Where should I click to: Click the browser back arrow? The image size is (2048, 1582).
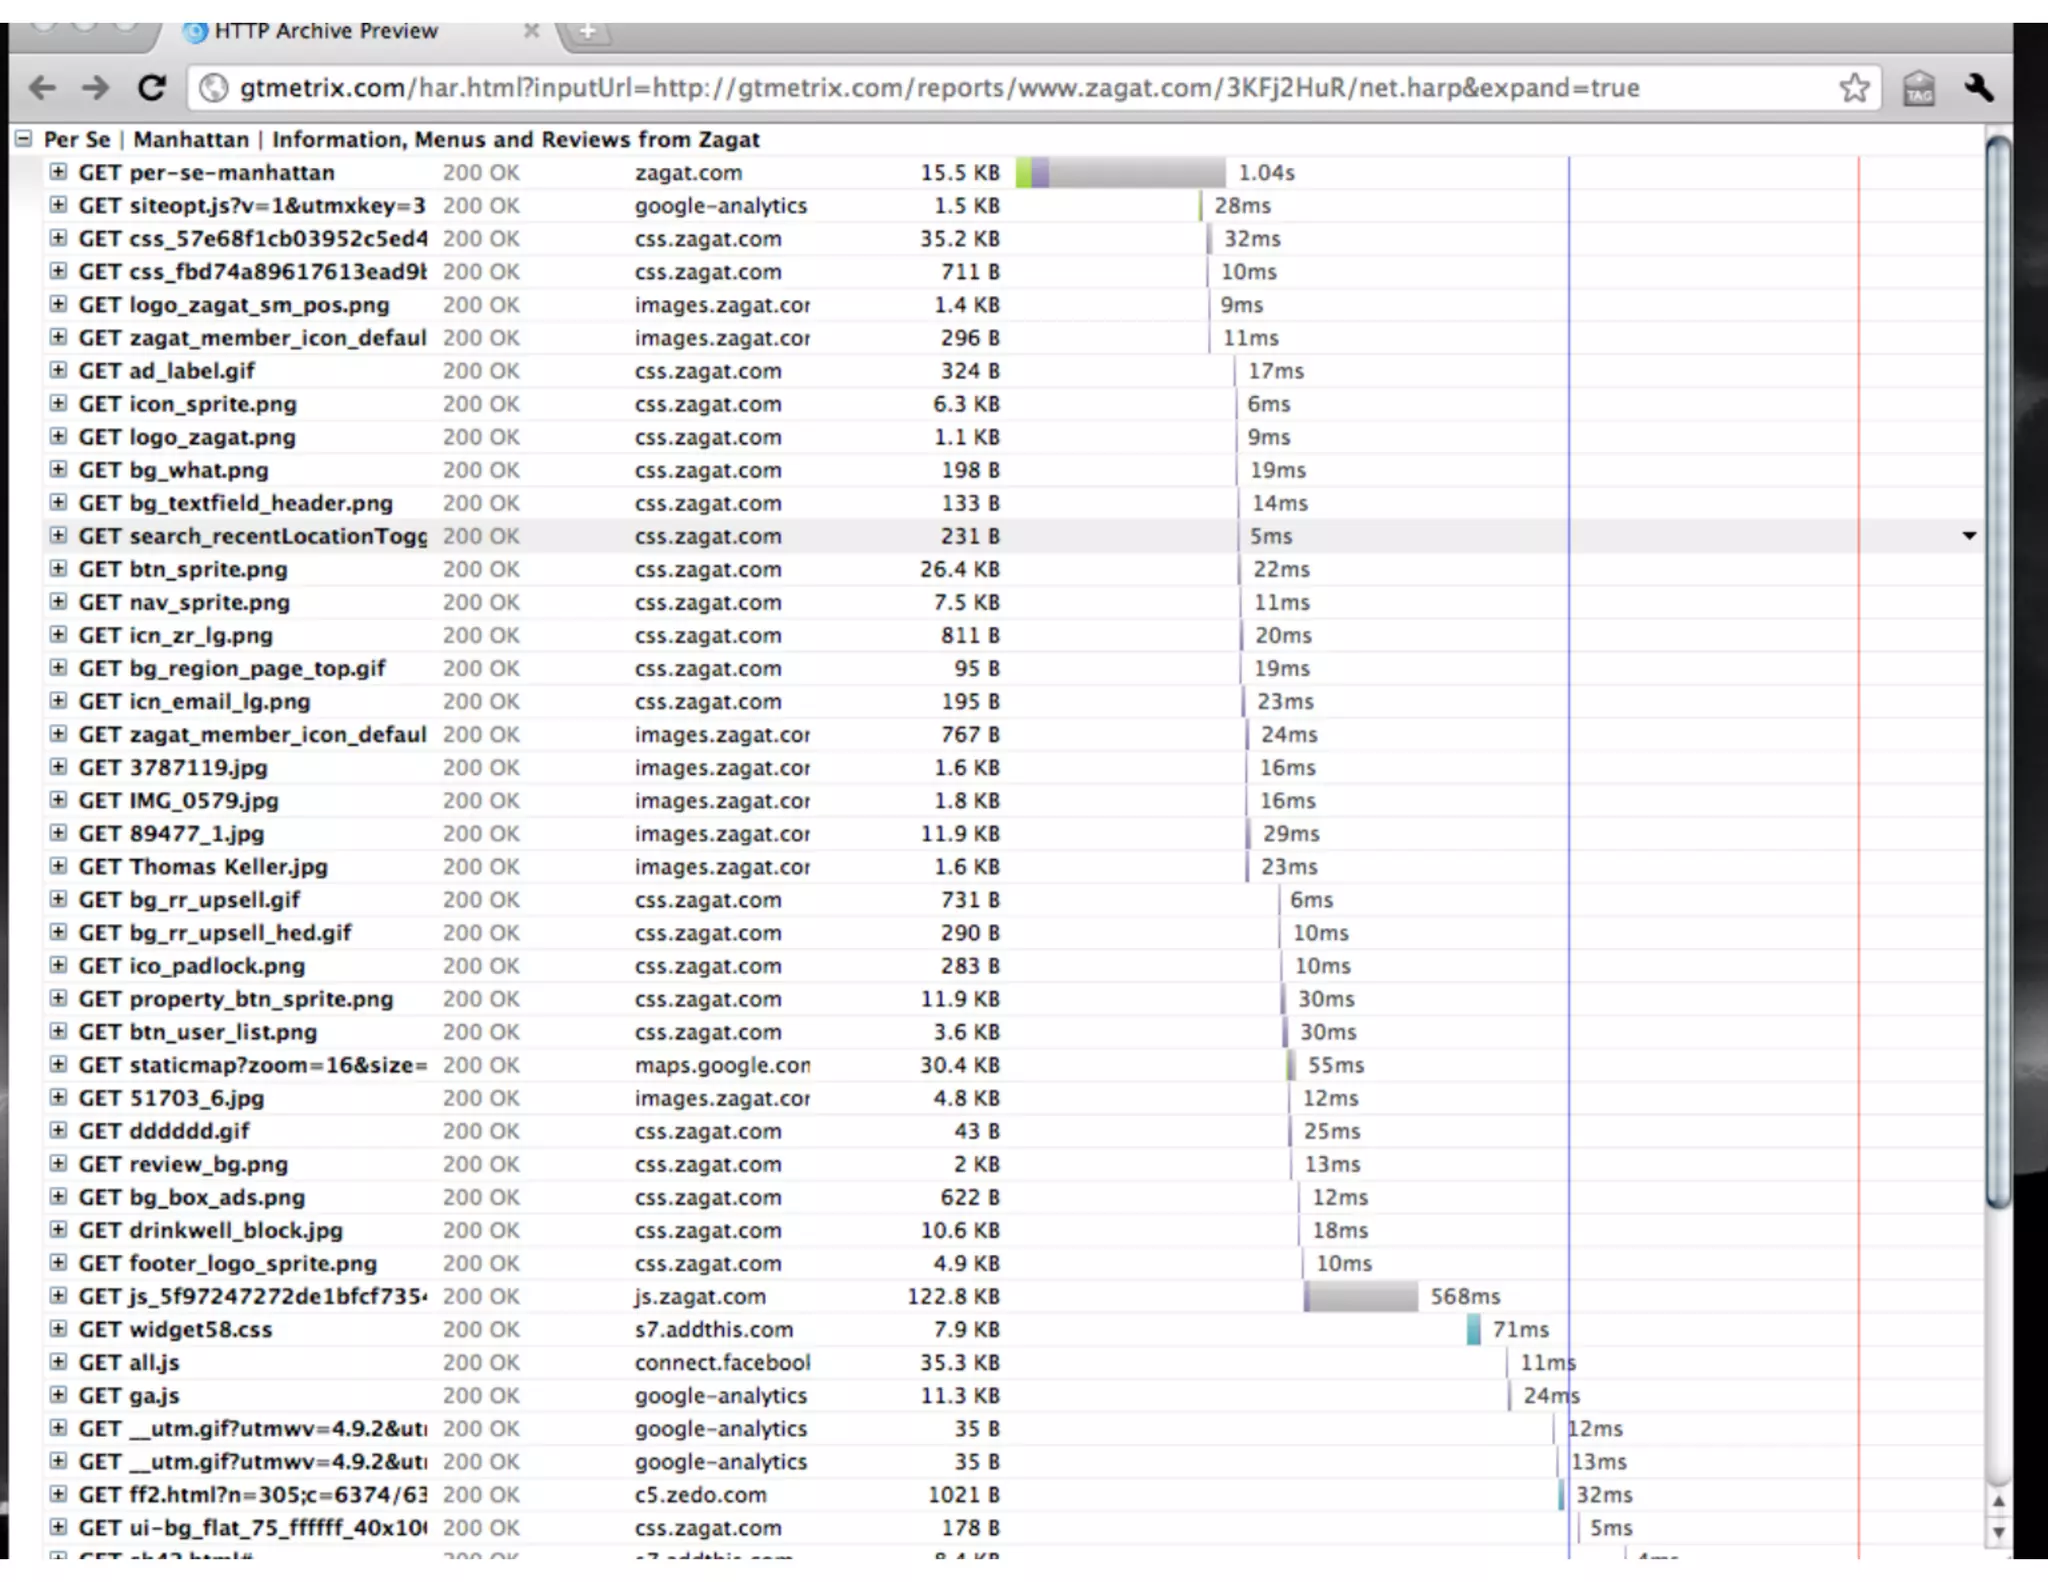coord(42,88)
